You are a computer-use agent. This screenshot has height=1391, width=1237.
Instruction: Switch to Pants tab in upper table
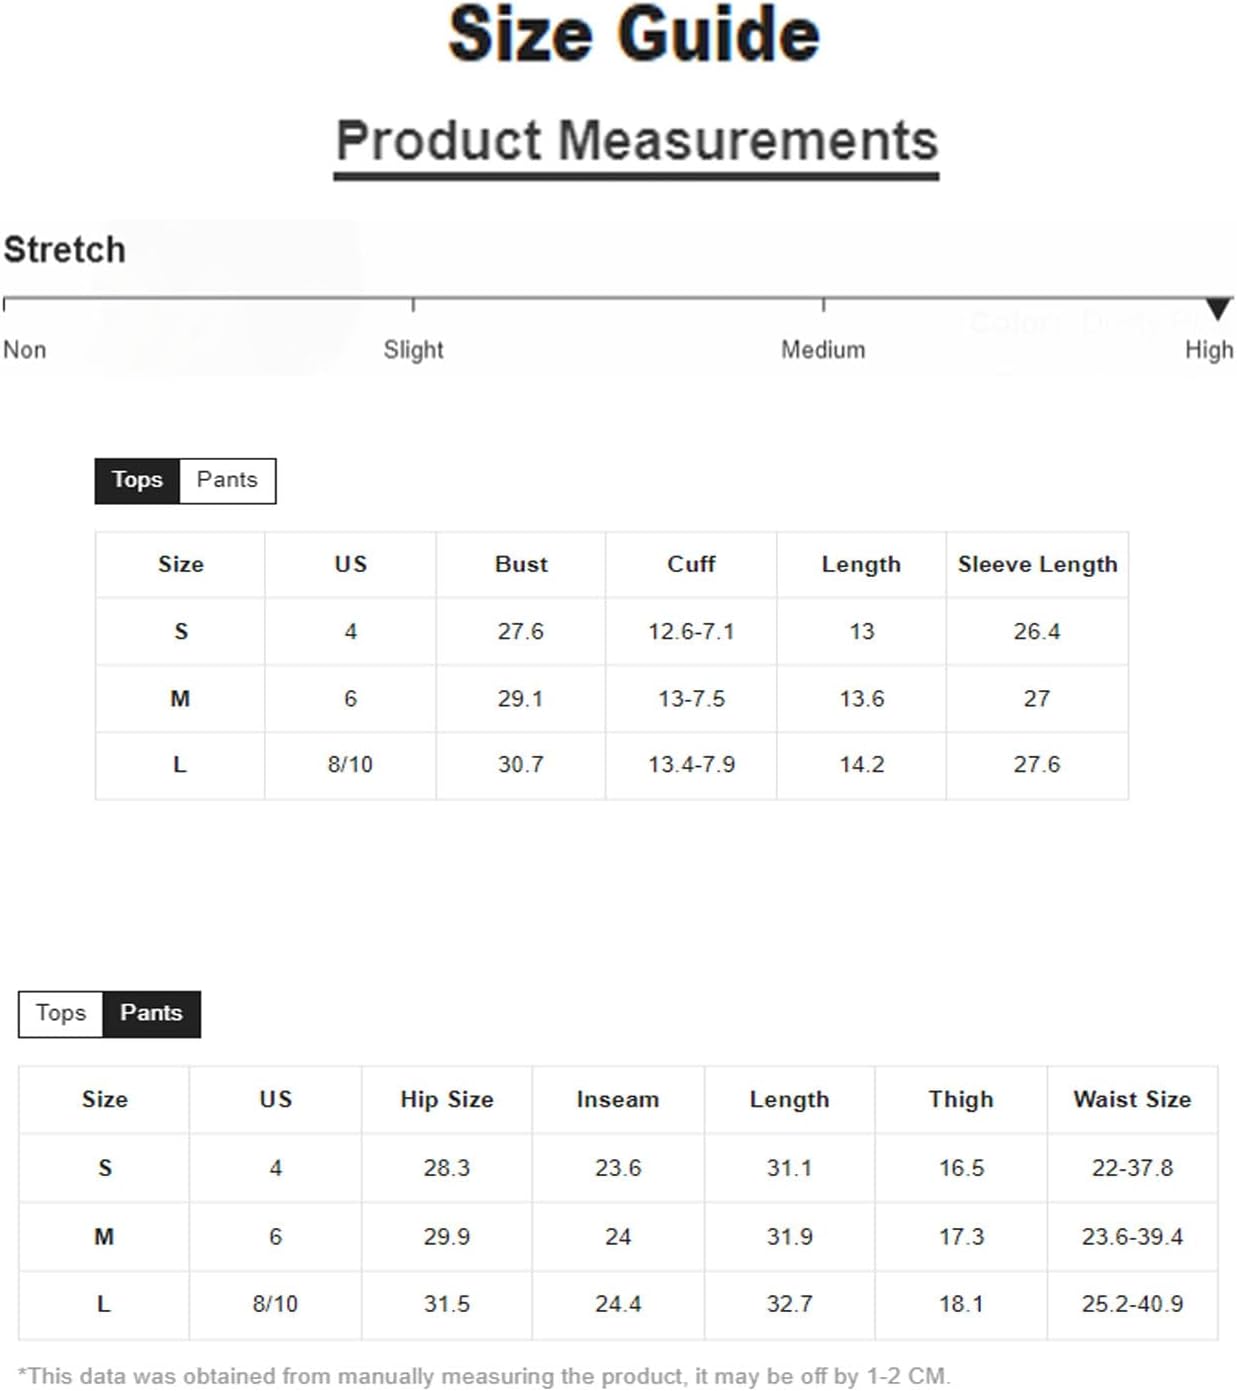coord(227,480)
